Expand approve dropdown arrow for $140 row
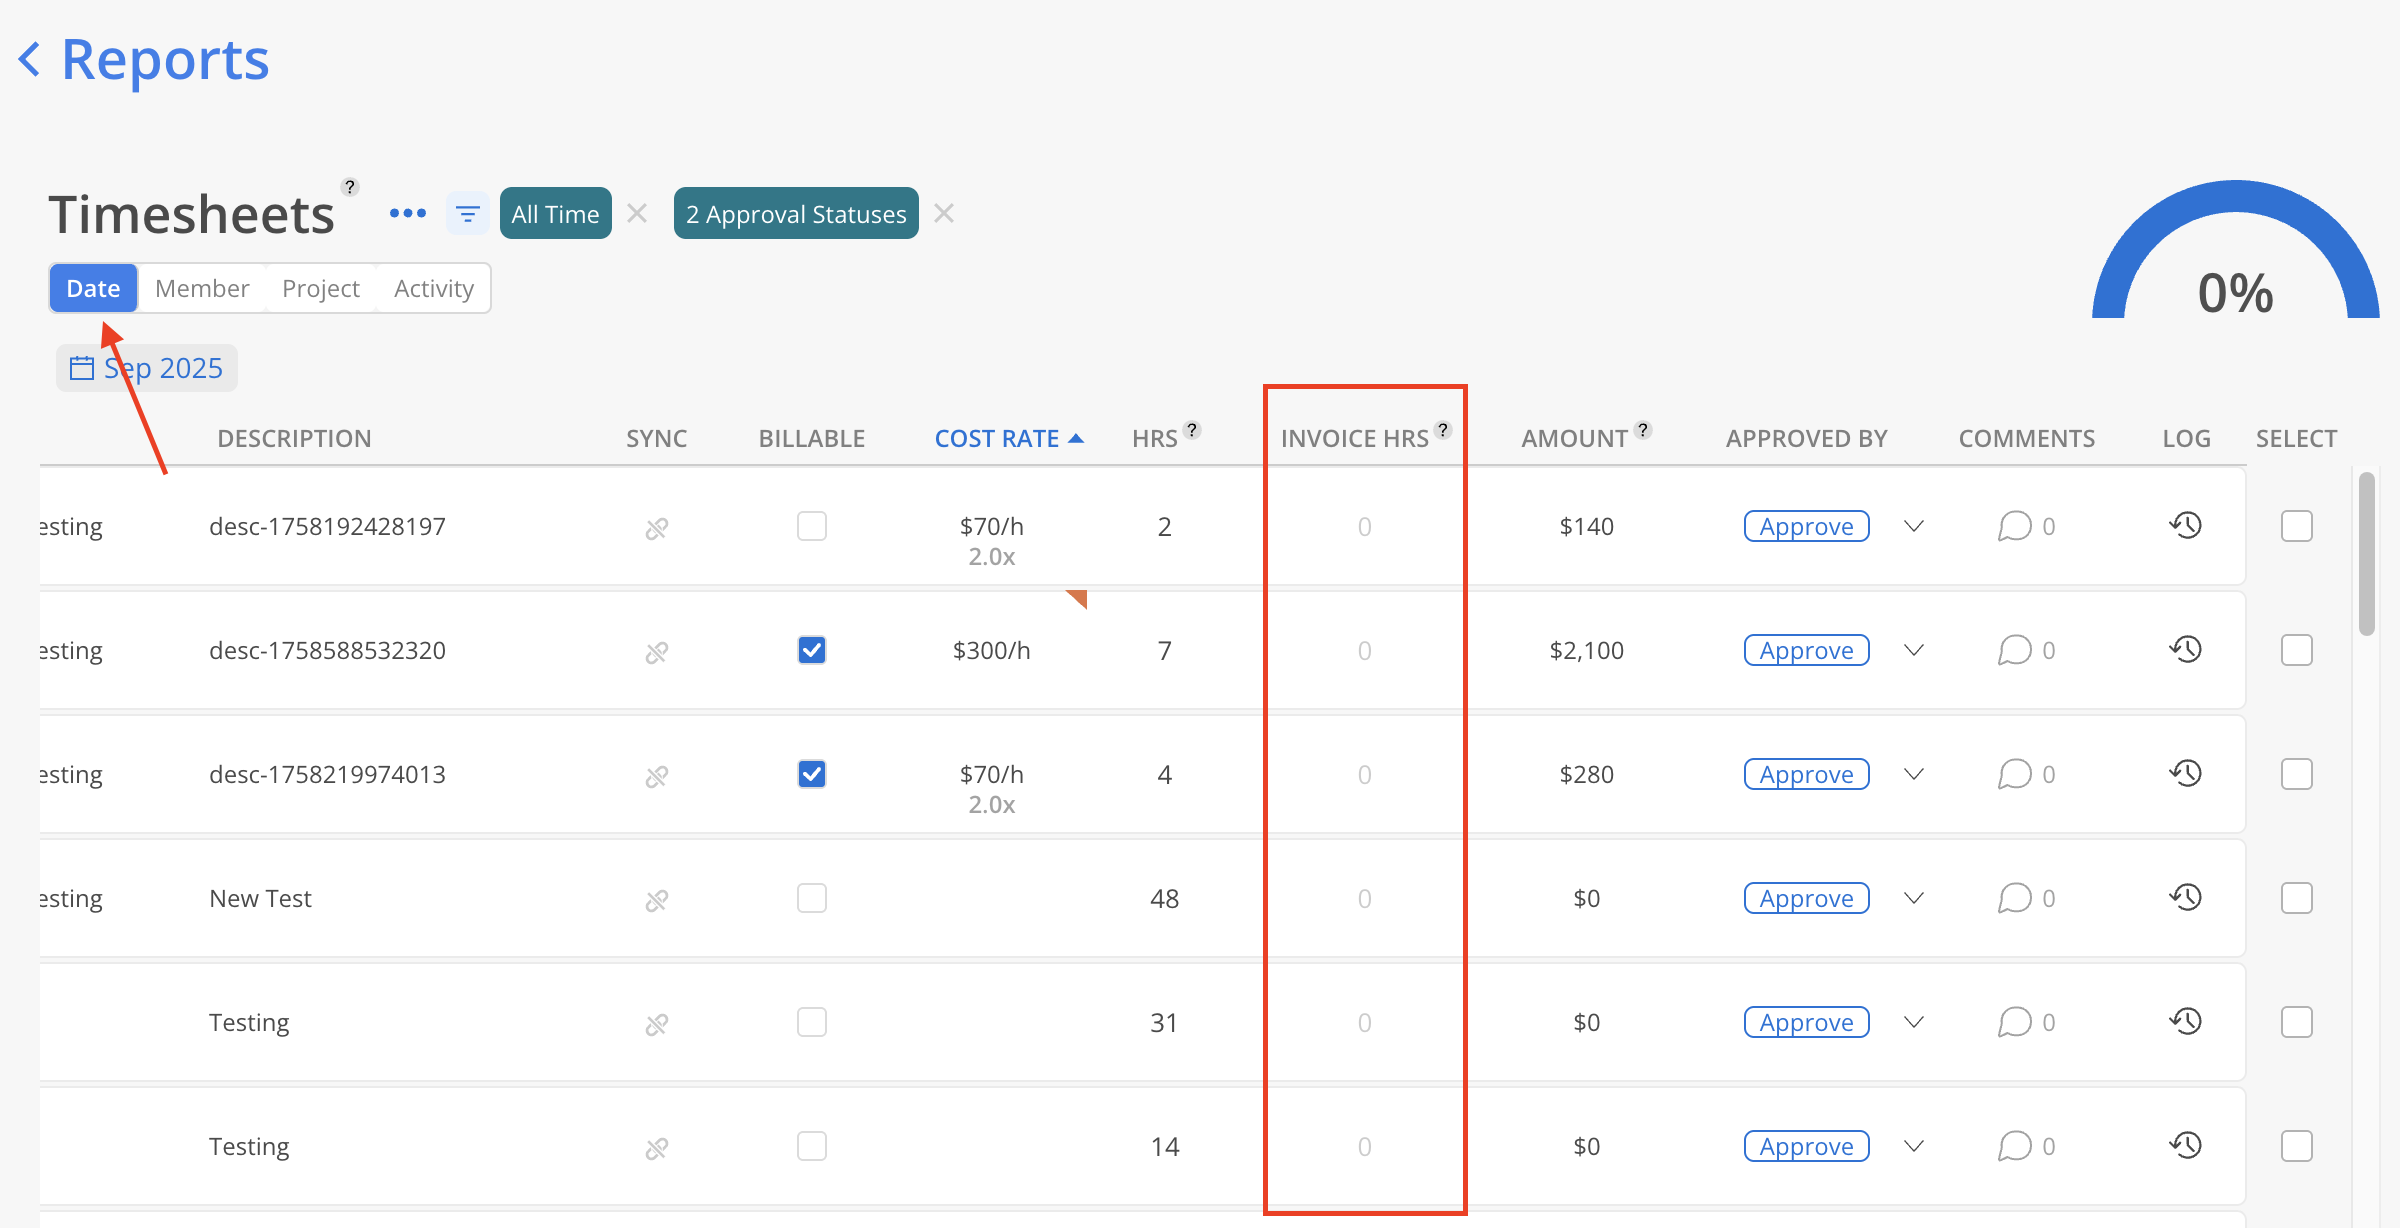The image size is (2400, 1228). click(1913, 526)
